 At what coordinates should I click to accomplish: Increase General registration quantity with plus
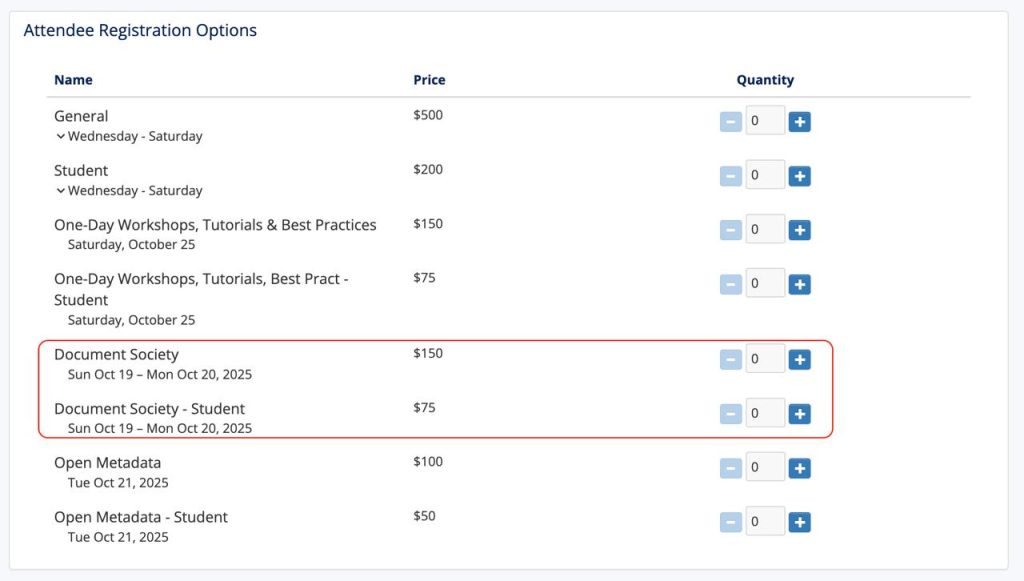click(799, 121)
